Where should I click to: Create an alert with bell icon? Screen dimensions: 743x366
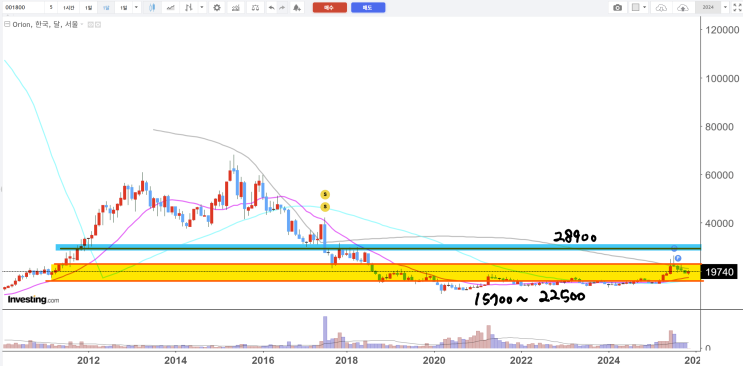pyautogui.click(x=297, y=8)
